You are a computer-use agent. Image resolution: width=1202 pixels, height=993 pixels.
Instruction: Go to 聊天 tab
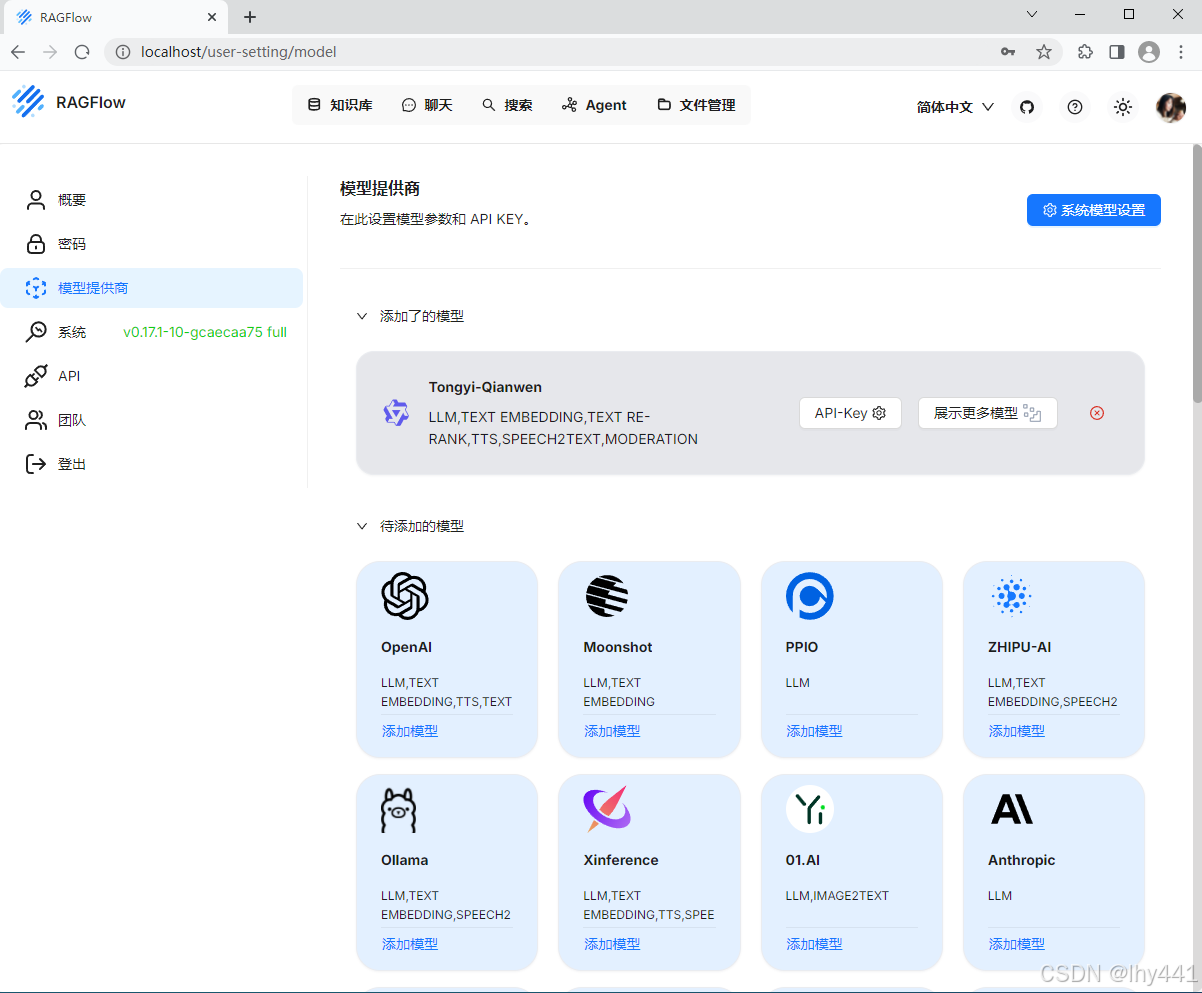[427, 105]
